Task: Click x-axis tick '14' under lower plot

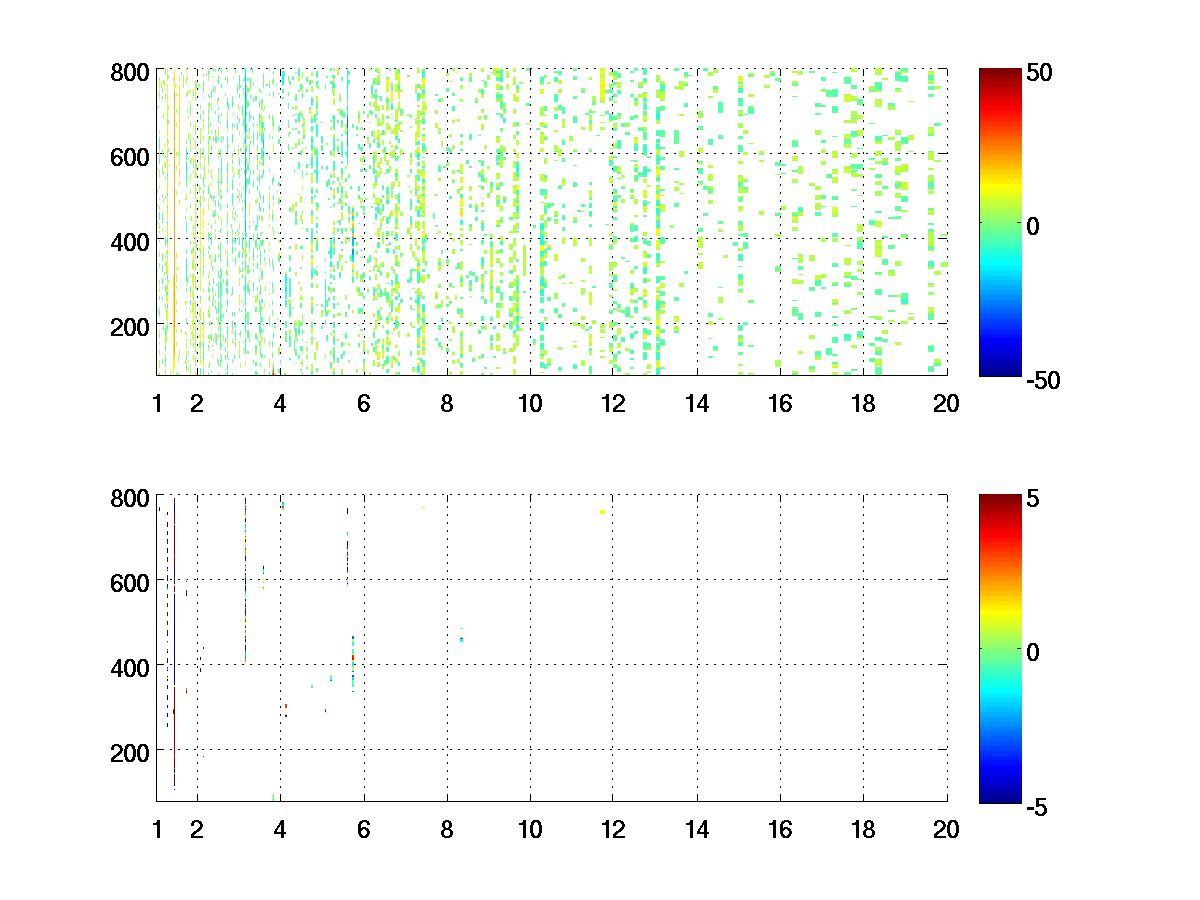Action: click(697, 829)
